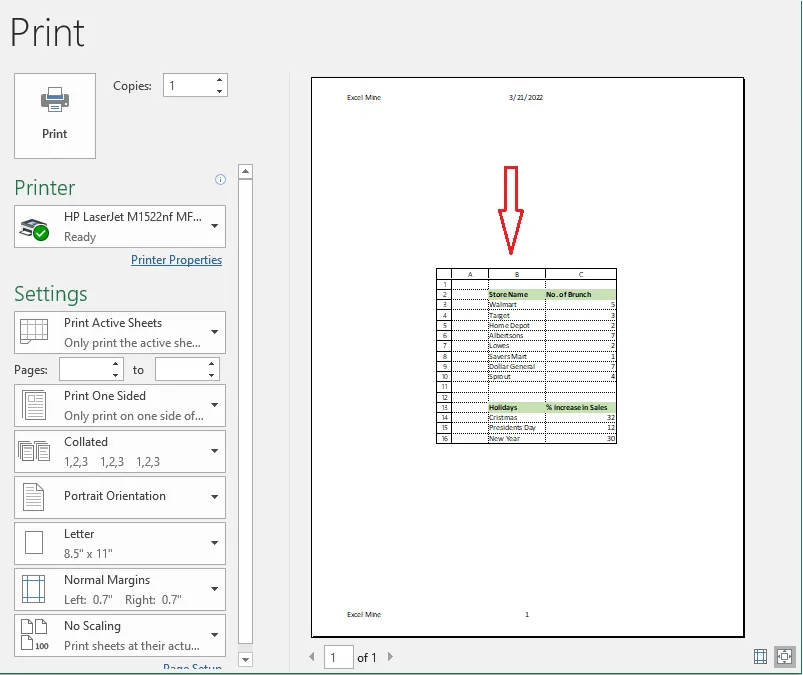Open Printer Properties link
Viewport: 803px width, 675px height.
pos(176,260)
